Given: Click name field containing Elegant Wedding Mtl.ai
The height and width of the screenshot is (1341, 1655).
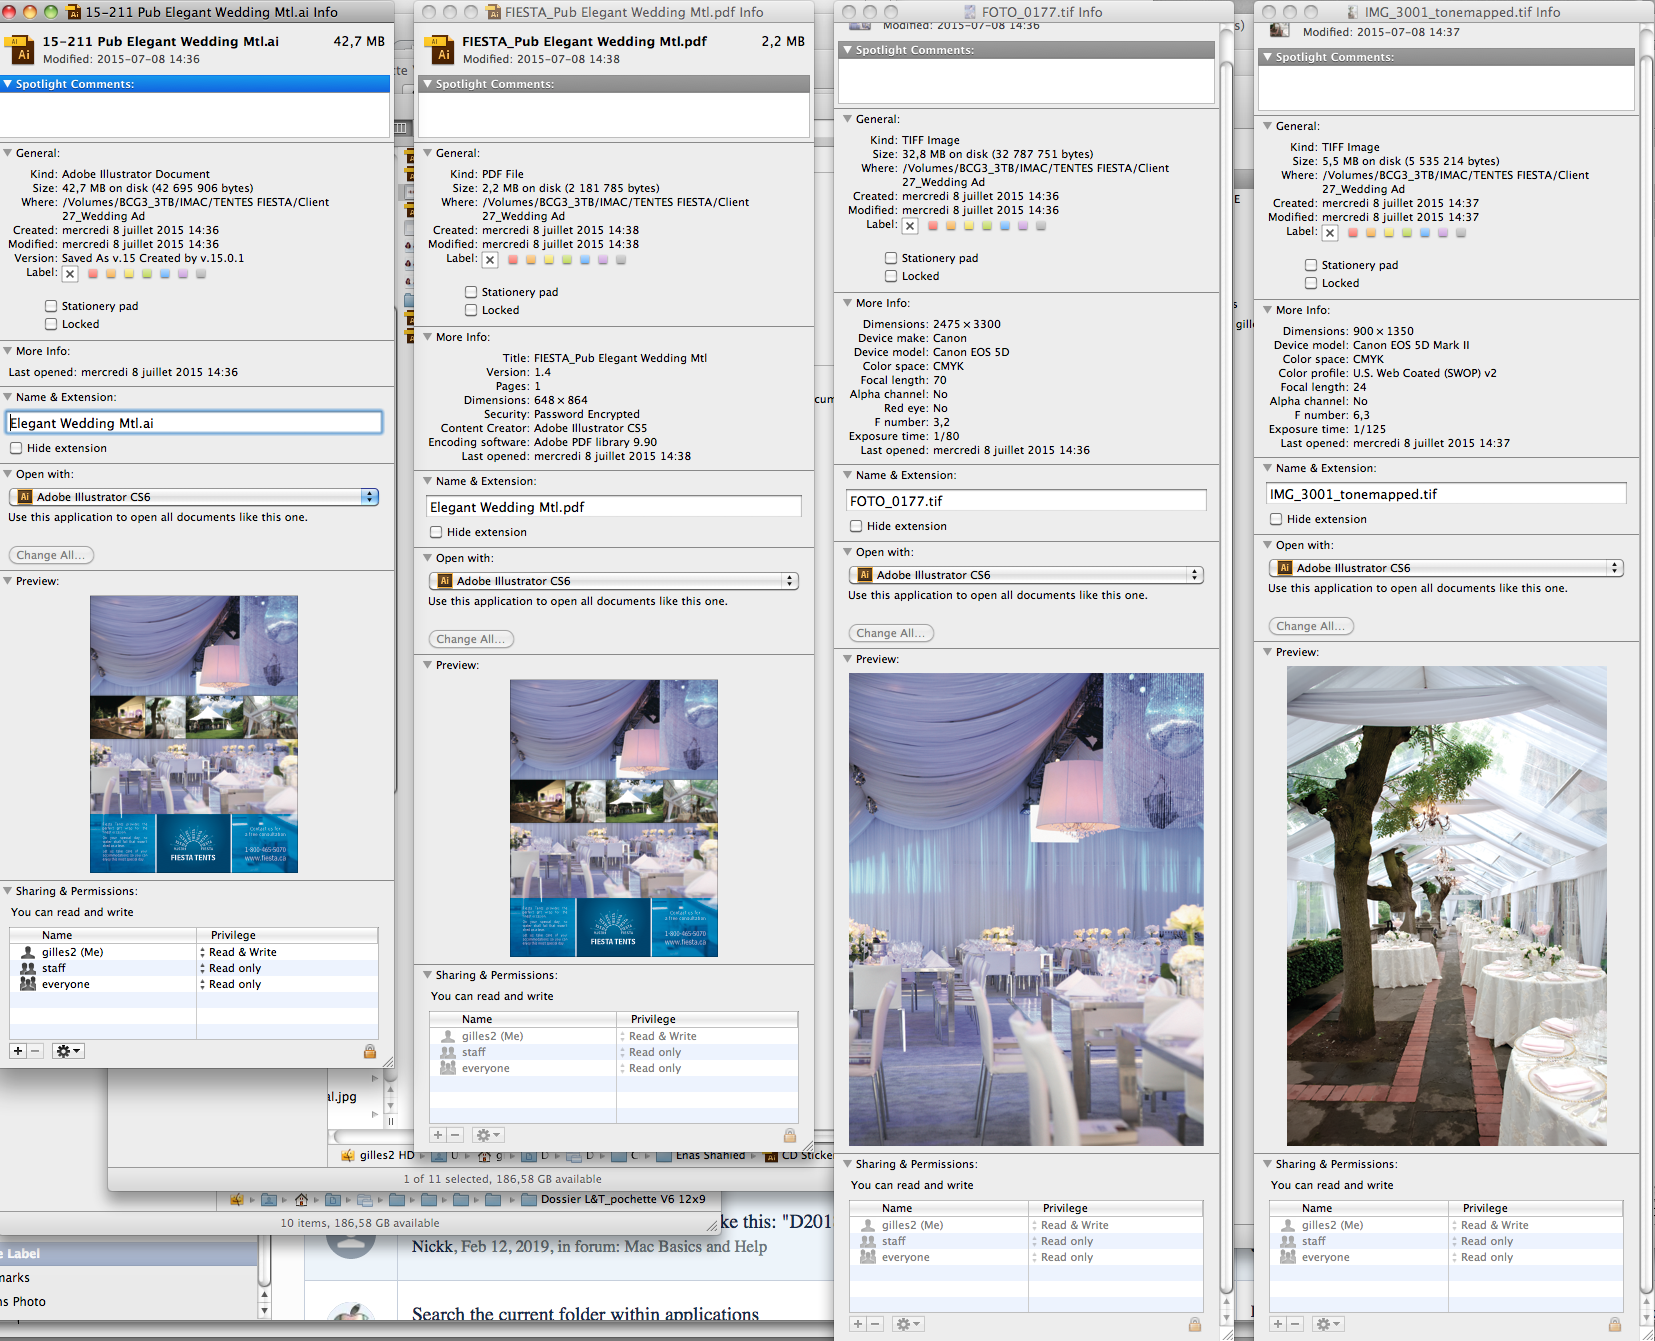Looking at the screenshot, I should (x=194, y=423).
